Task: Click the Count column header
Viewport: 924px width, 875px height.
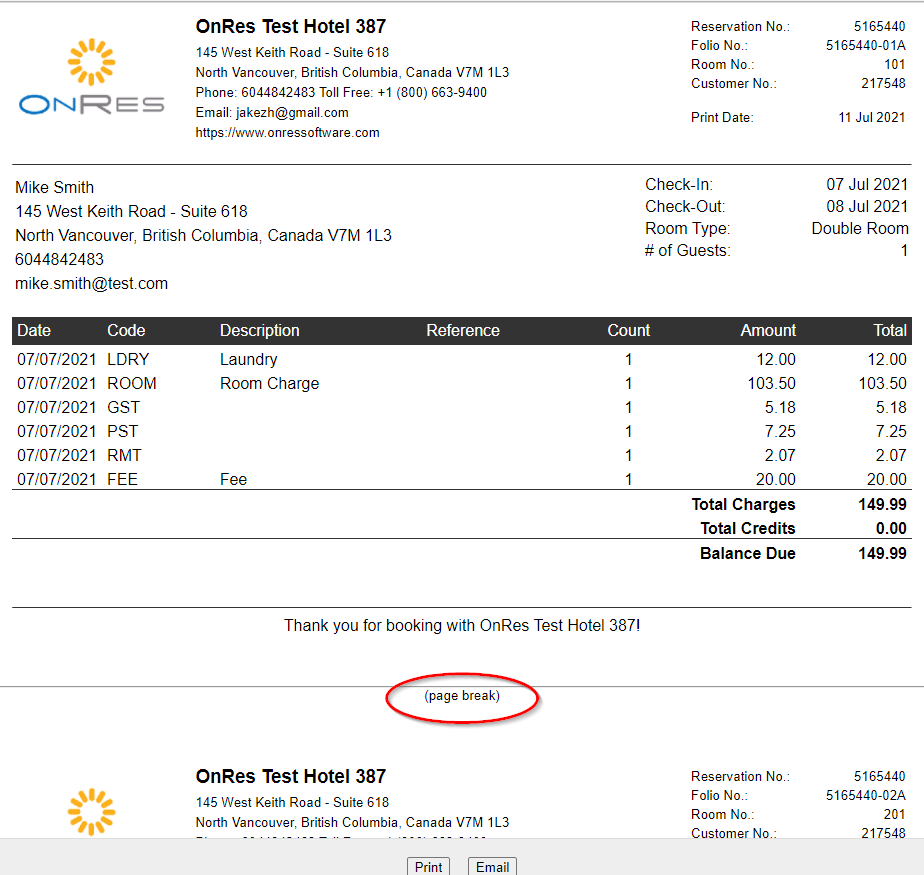Action: (x=629, y=331)
